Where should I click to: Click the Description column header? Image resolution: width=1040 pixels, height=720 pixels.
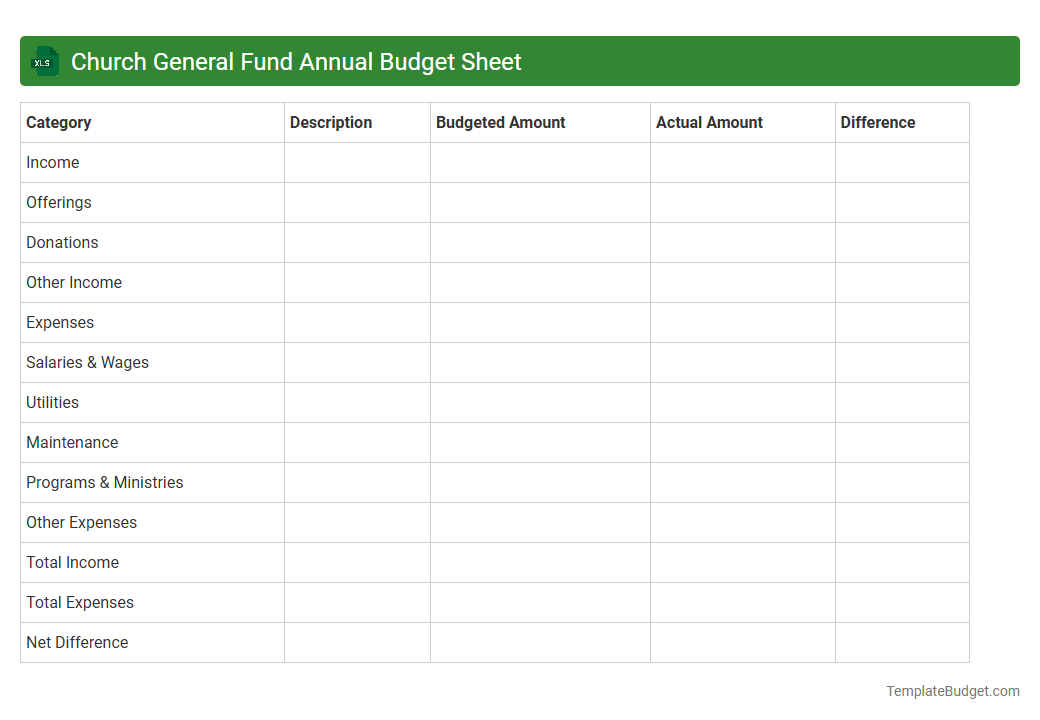click(331, 122)
